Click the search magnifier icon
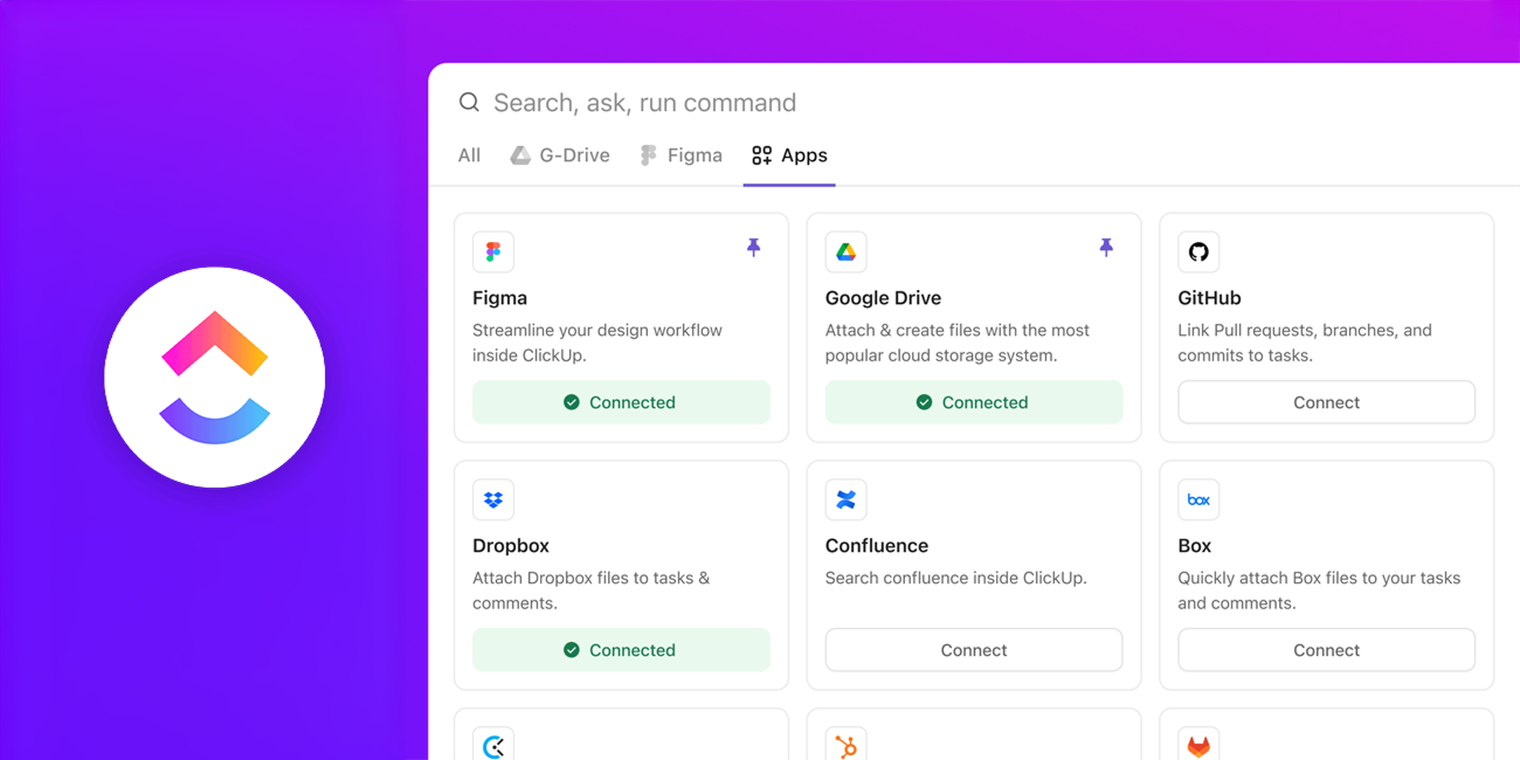The height and width of the screenshot is (760, 1520). (x=469, y=102)
